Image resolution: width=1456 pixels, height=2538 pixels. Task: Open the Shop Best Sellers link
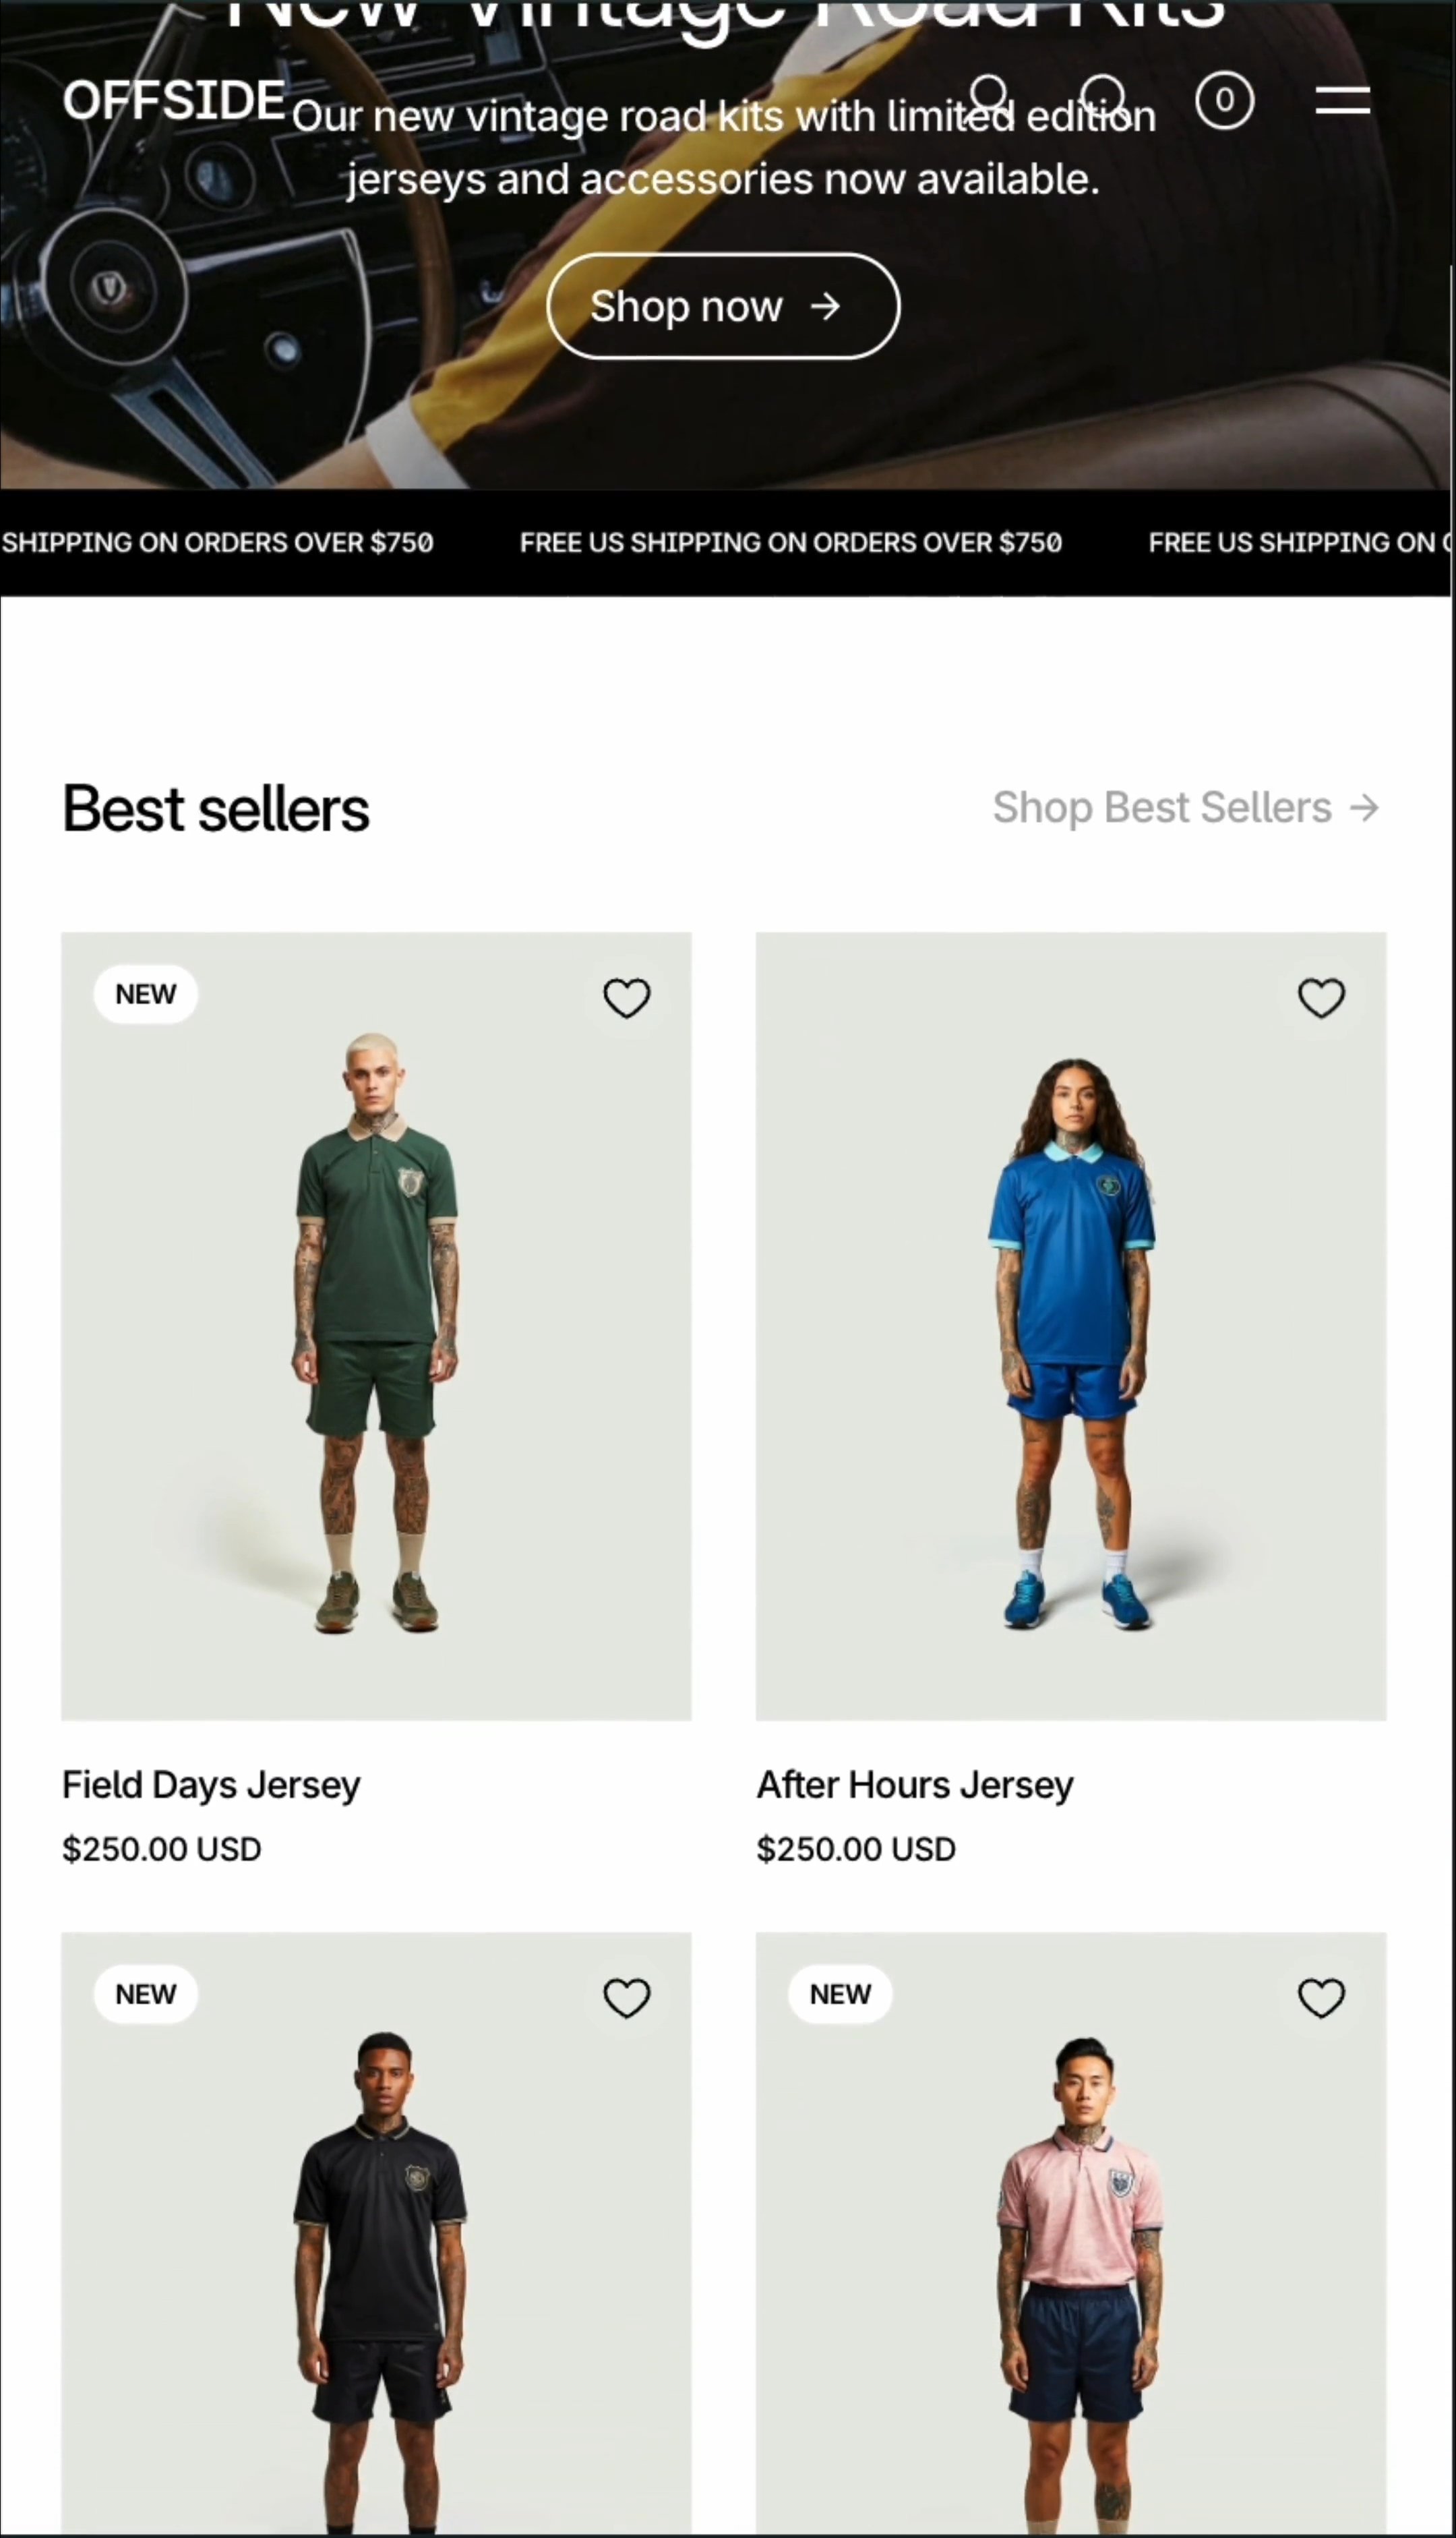point(1186,807)
